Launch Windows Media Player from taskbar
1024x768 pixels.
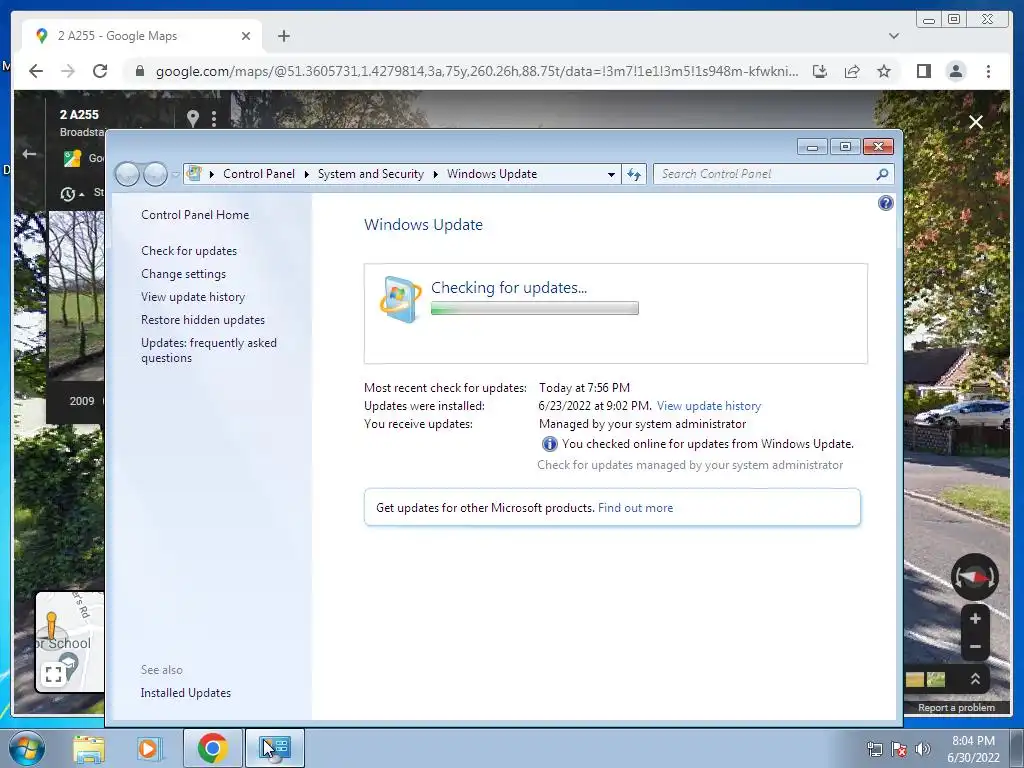click(x=150, y=749)
